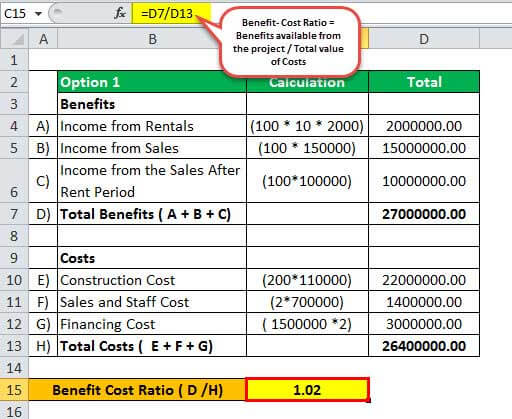512x419 pixels.
Task: Select the 10000000.00 cell
Action: point(424,181)
